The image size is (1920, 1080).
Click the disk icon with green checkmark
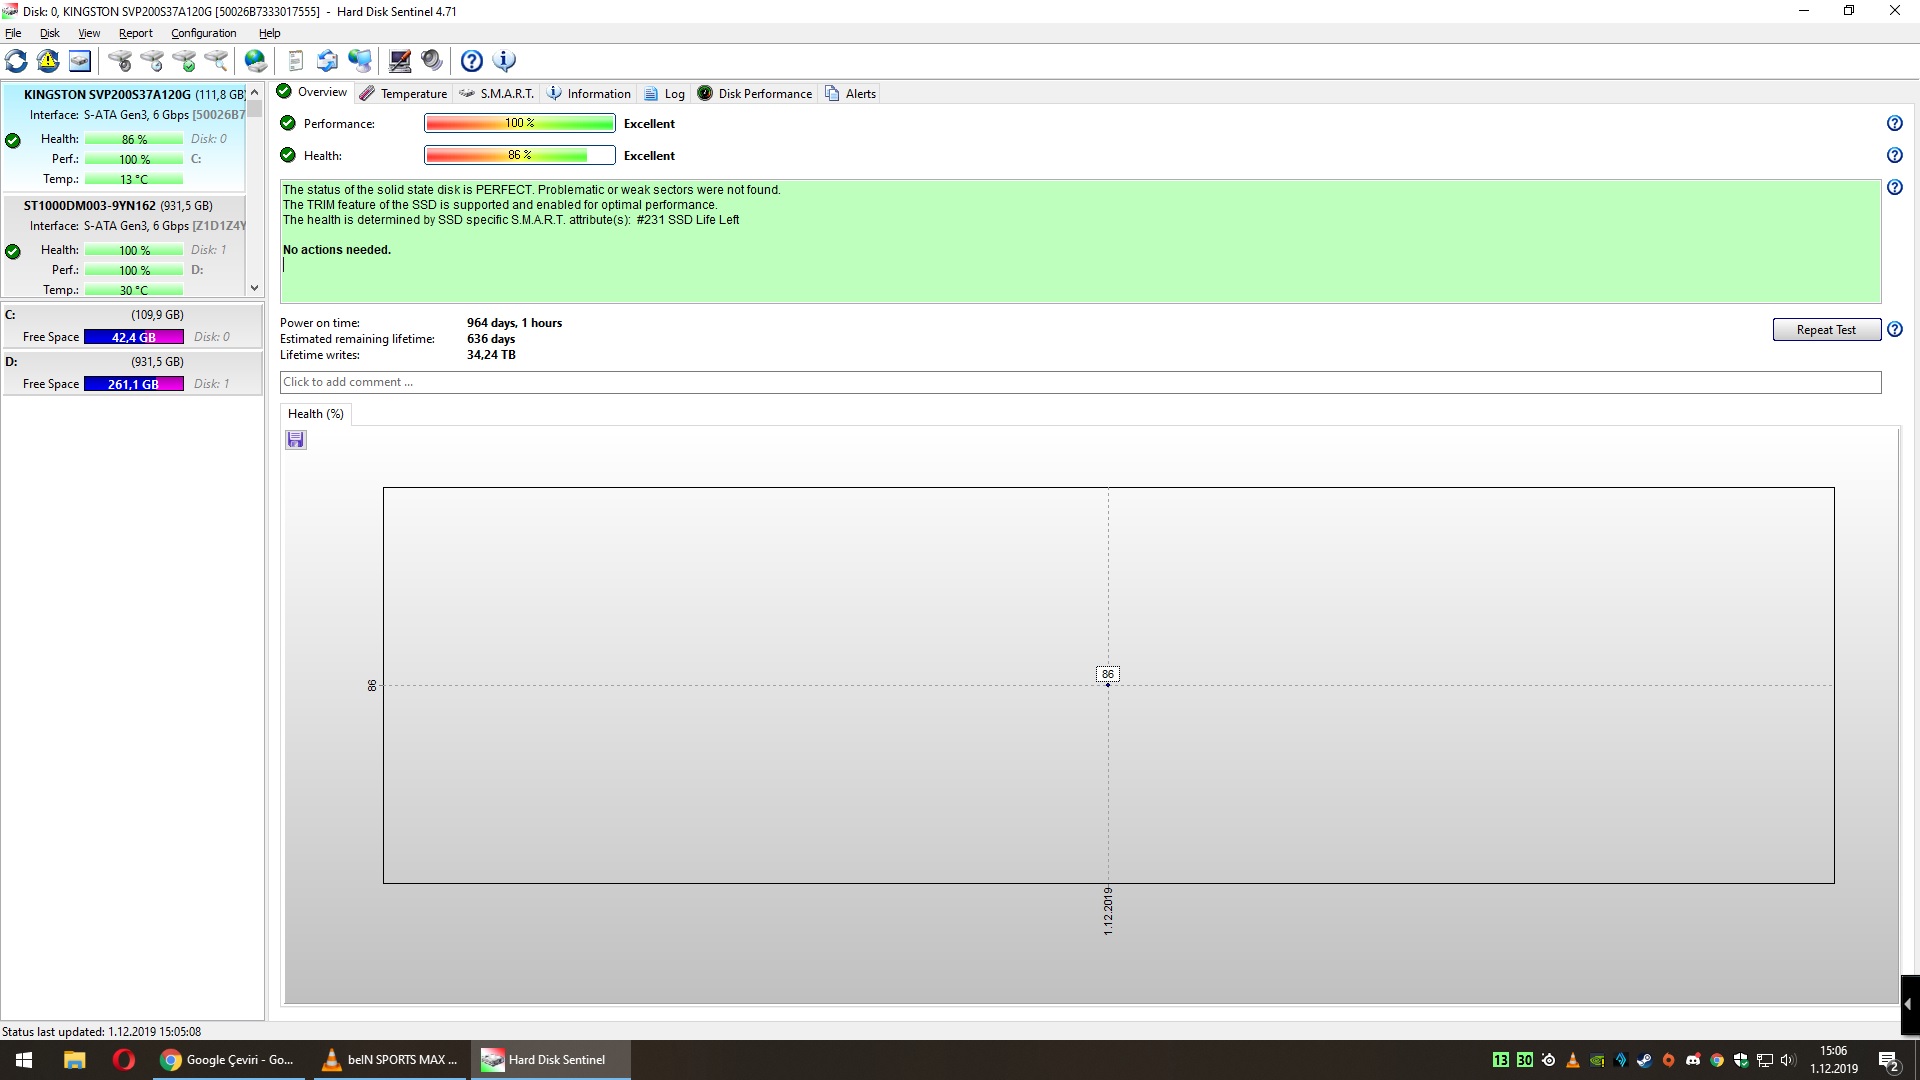click(184, 61)
